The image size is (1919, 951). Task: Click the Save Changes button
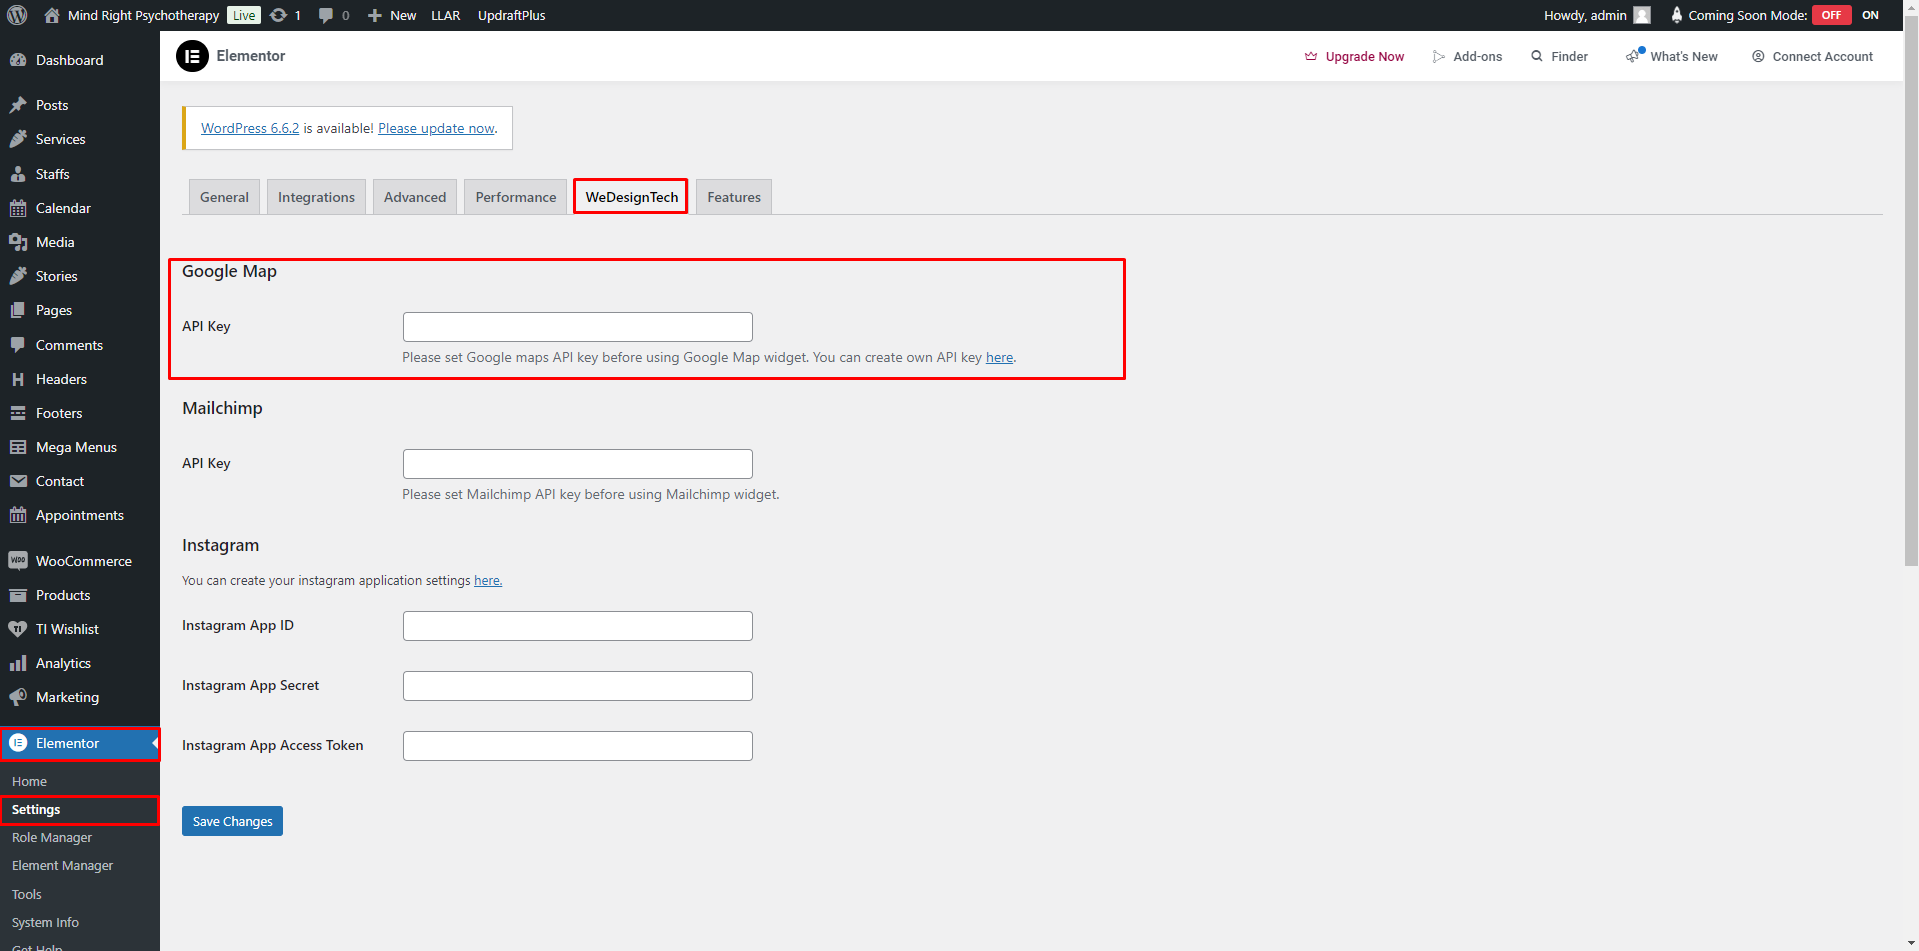click(x=232, y=821)
